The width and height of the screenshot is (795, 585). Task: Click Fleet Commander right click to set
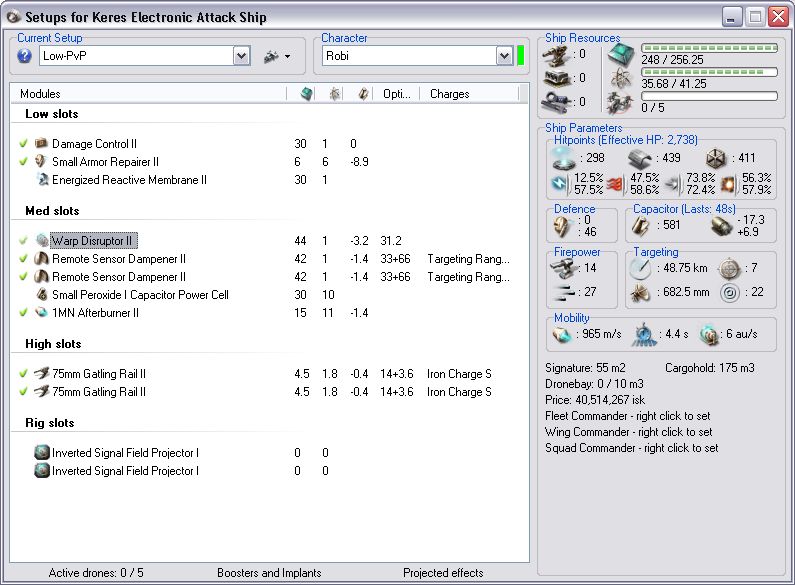[x=628, y=416]
